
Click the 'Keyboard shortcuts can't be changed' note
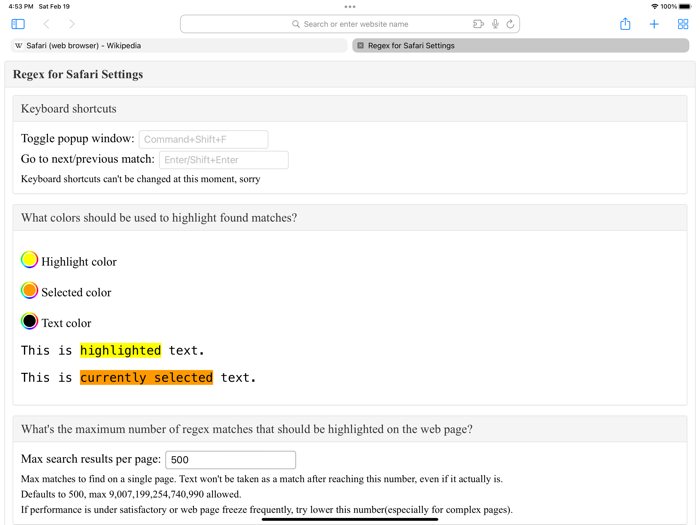click(x=141, y=179)
